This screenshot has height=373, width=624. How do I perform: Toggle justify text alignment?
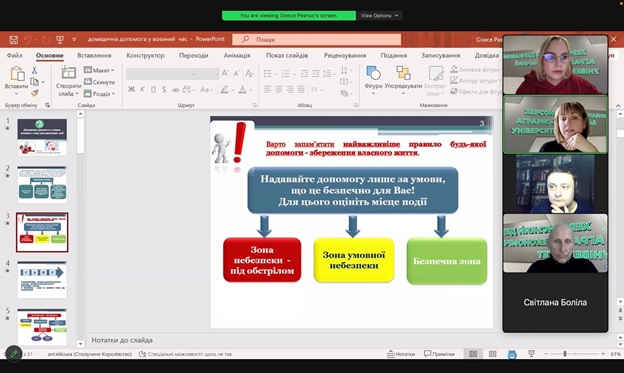point(301,90)
